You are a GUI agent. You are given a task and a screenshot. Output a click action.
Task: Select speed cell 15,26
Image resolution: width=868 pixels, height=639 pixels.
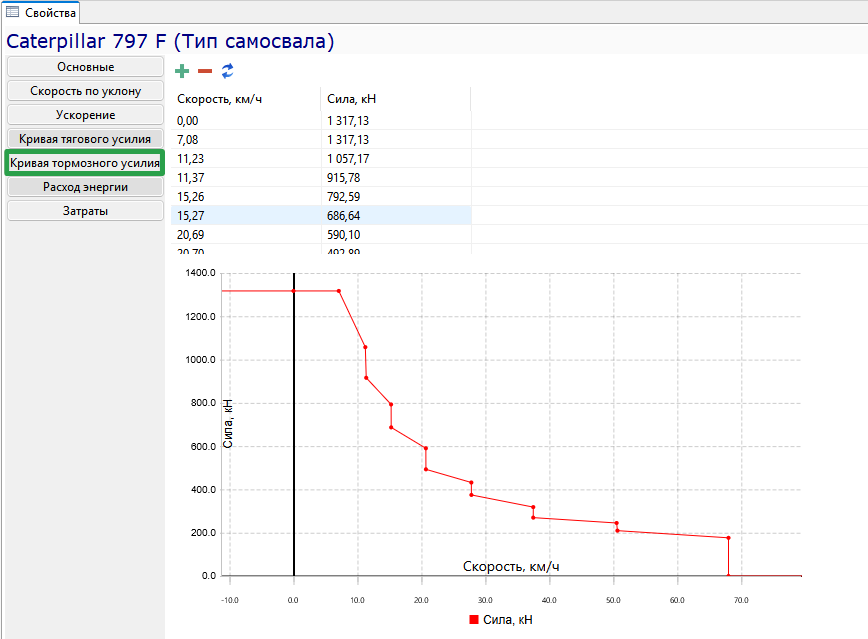click(246, 197)
